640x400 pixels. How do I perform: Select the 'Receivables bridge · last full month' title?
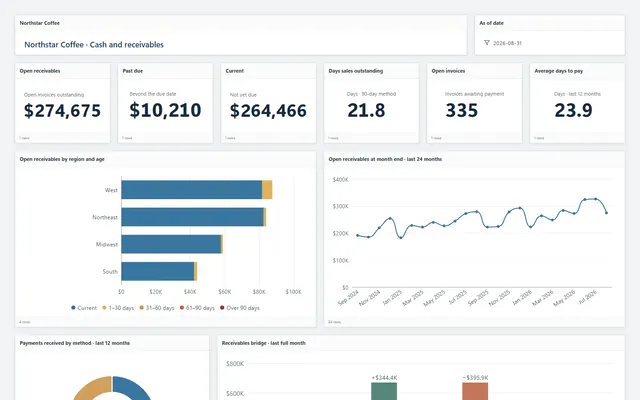(x=264, y=343)
